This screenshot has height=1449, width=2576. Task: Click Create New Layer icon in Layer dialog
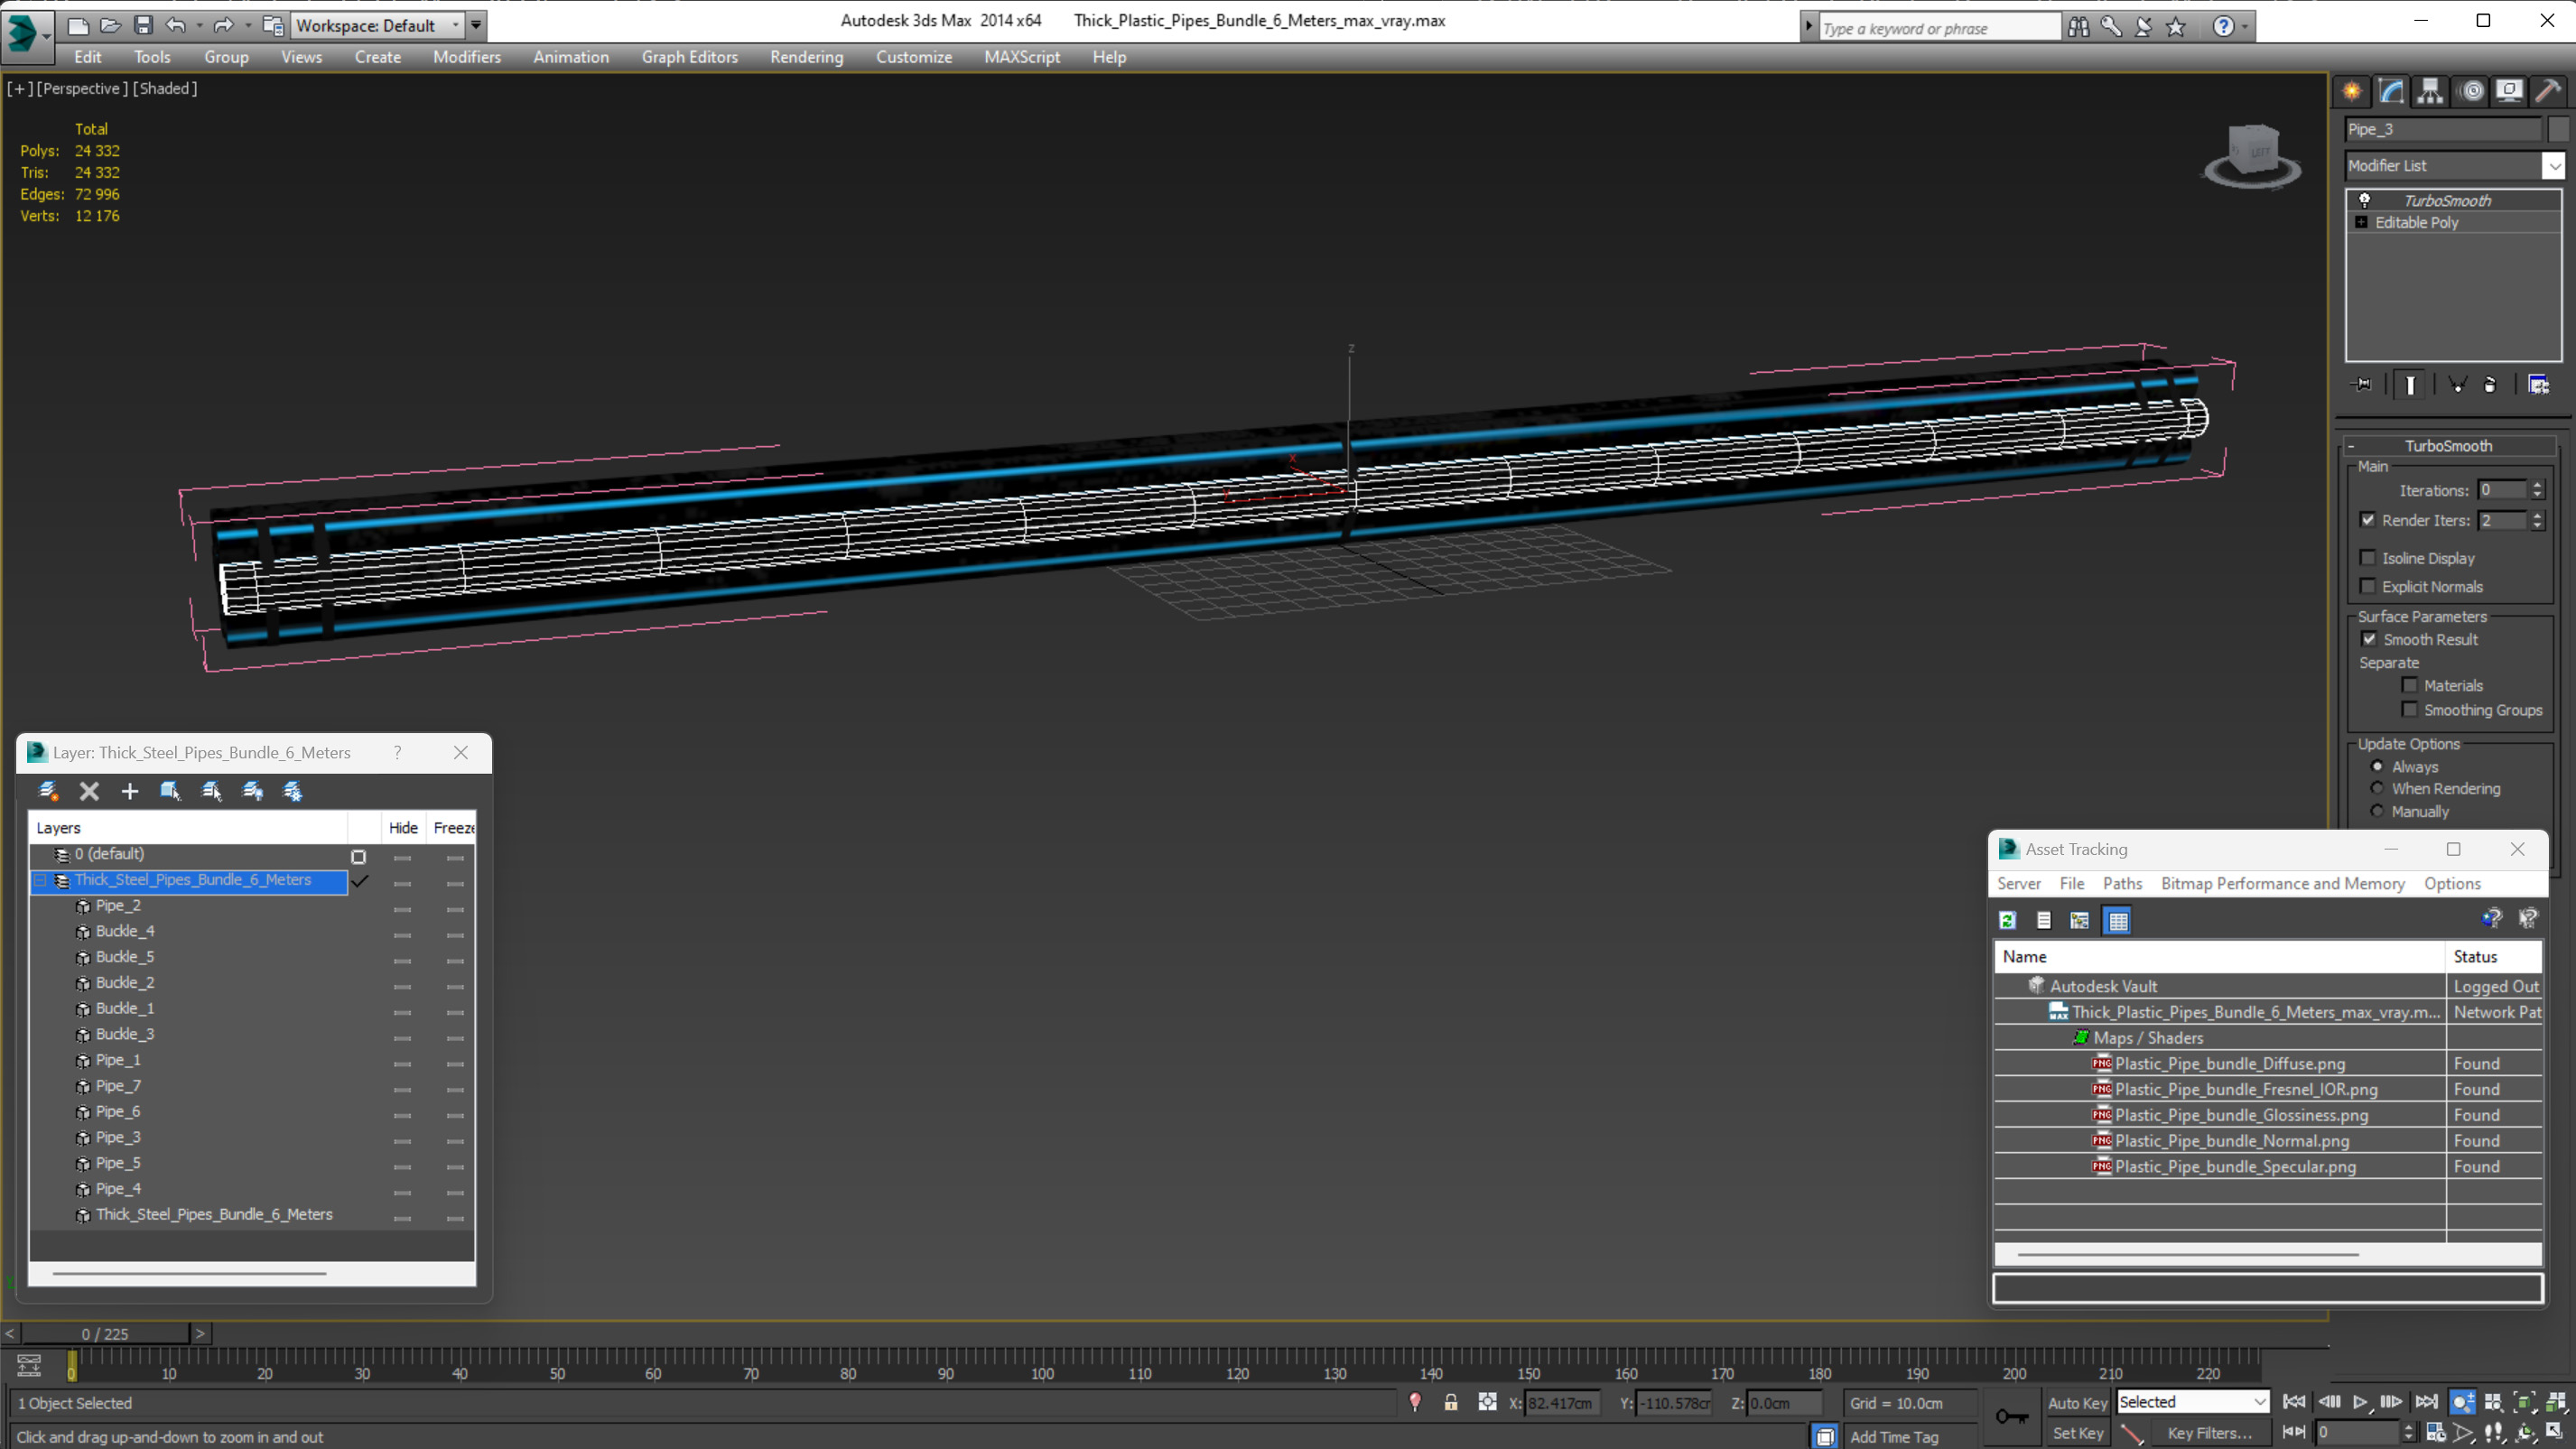tap(48, 791)
